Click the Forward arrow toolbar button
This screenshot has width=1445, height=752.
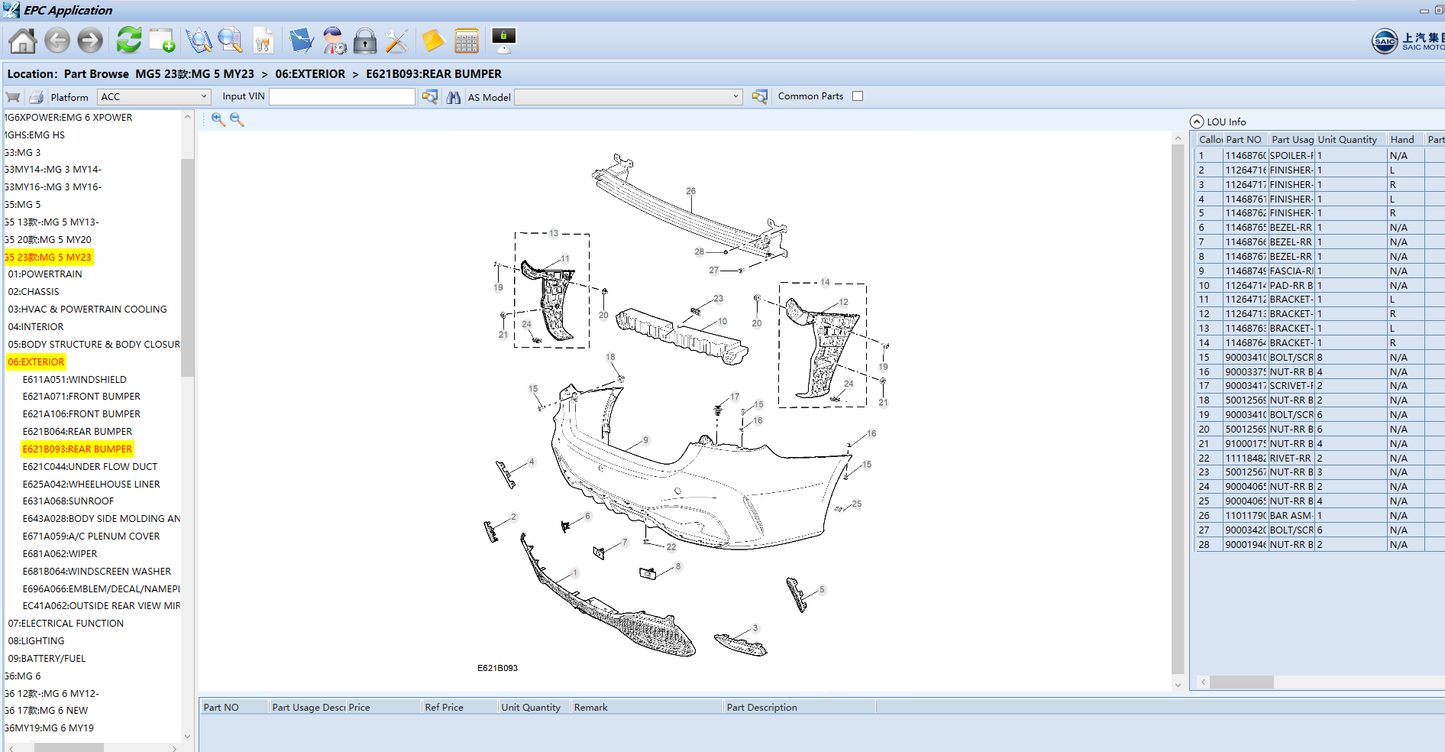point(90,40)
